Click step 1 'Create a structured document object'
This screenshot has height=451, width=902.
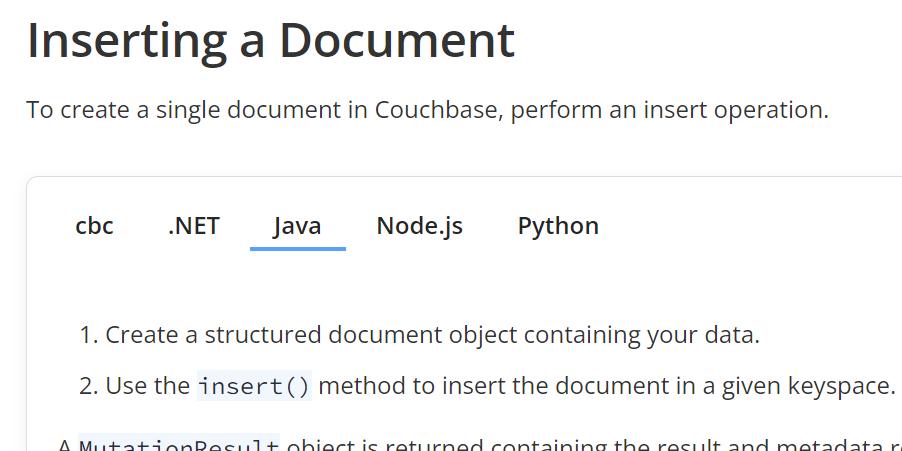coord(433,335)
